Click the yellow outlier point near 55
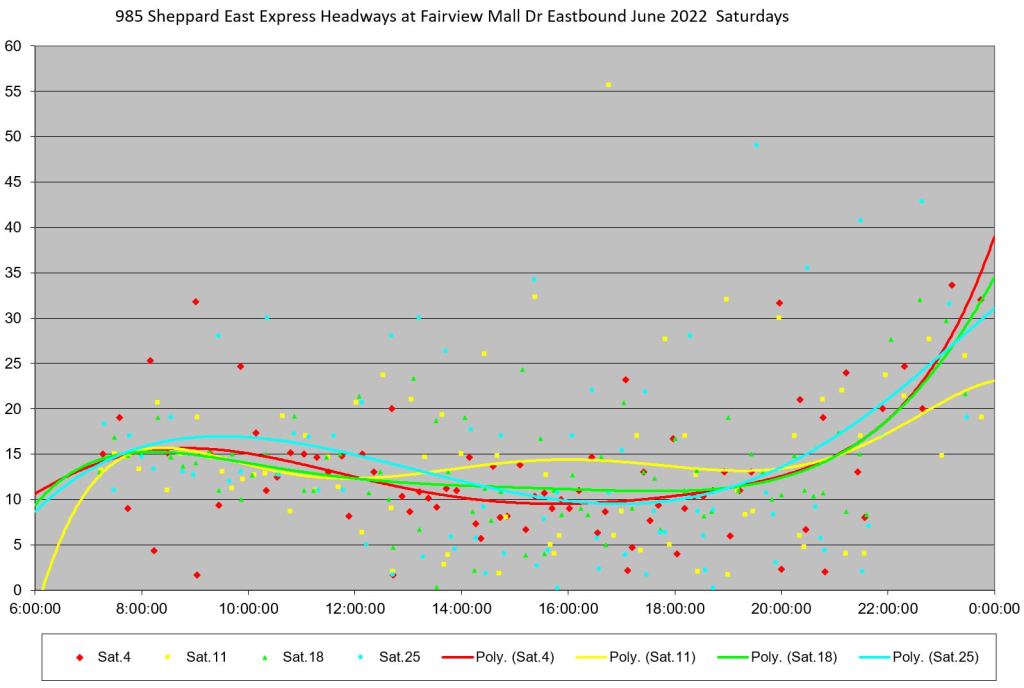This screenshot has width=1024, height=688. pyautogui.click(x=608, y=85)
